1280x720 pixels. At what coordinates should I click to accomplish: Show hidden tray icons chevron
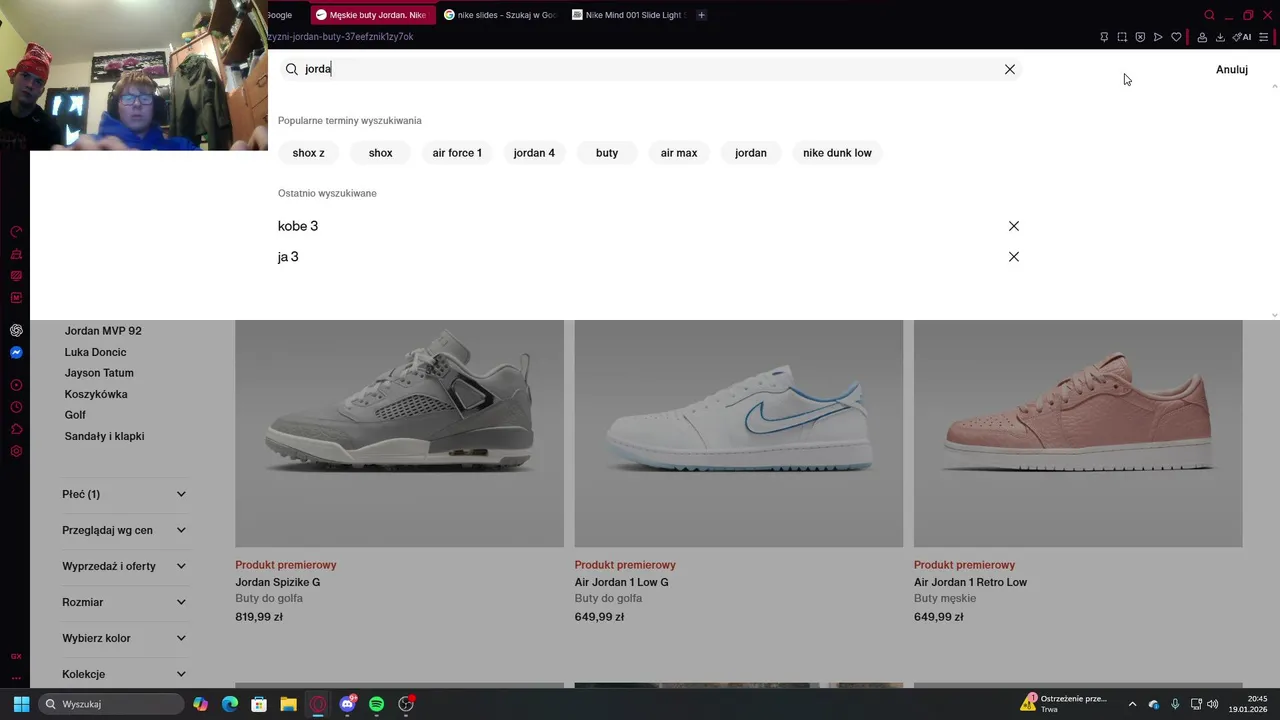[1132, 704]
